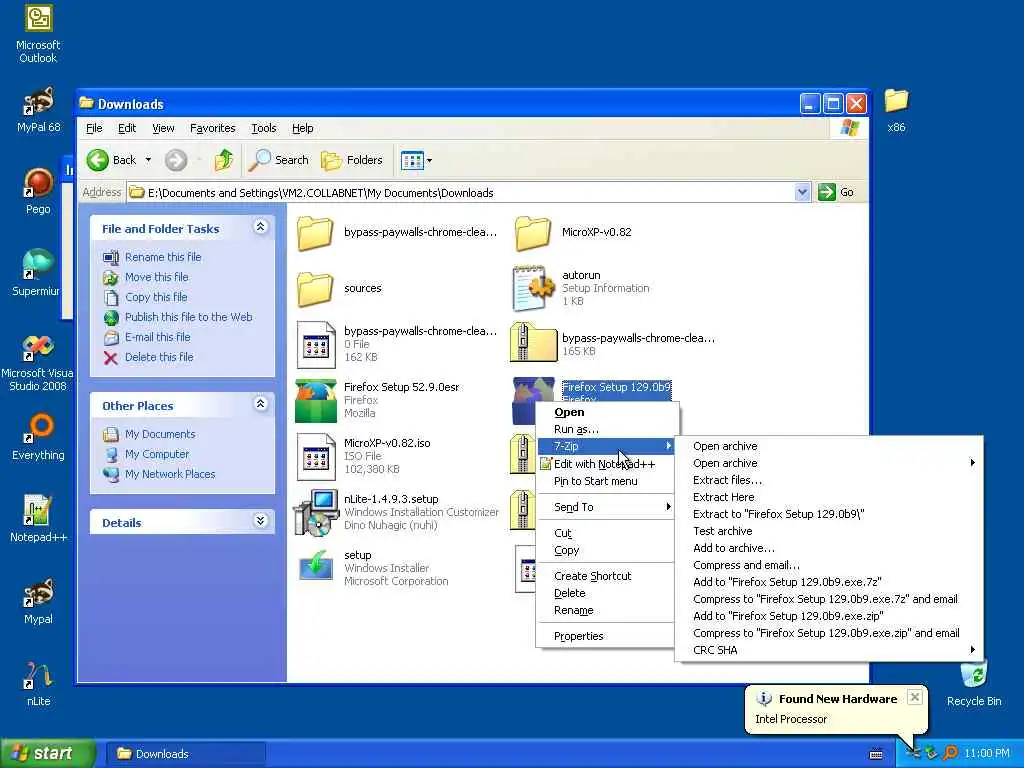Click the Back navigation button
This screenshot has height=768, width=1024.
[112, 160]
